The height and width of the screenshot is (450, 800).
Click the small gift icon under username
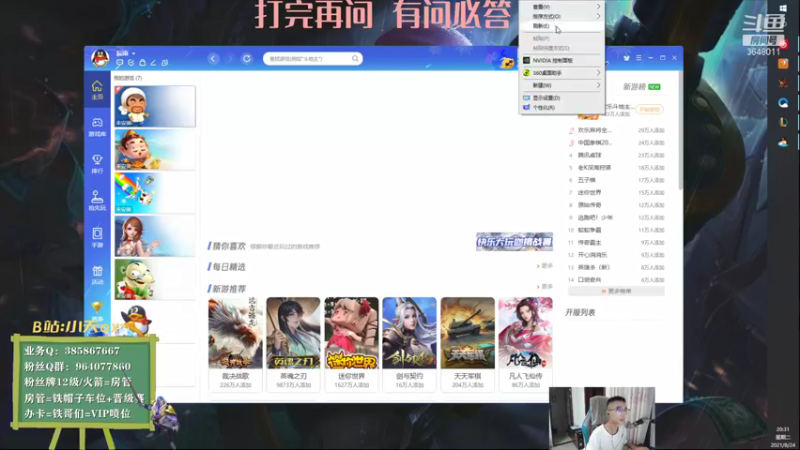pyautogui.click(x=164, y=63)
